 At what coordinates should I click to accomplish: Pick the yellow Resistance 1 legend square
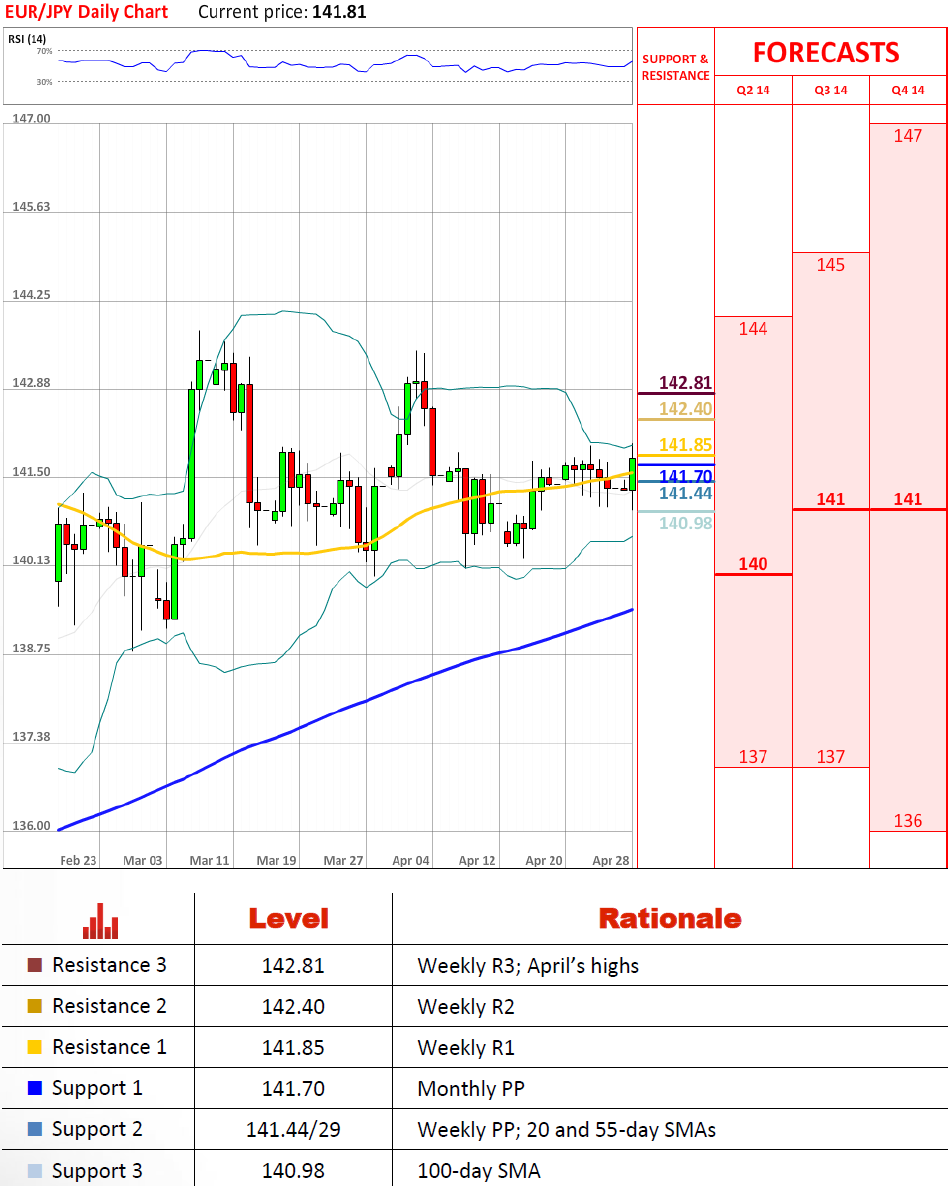coord(35,1048)
